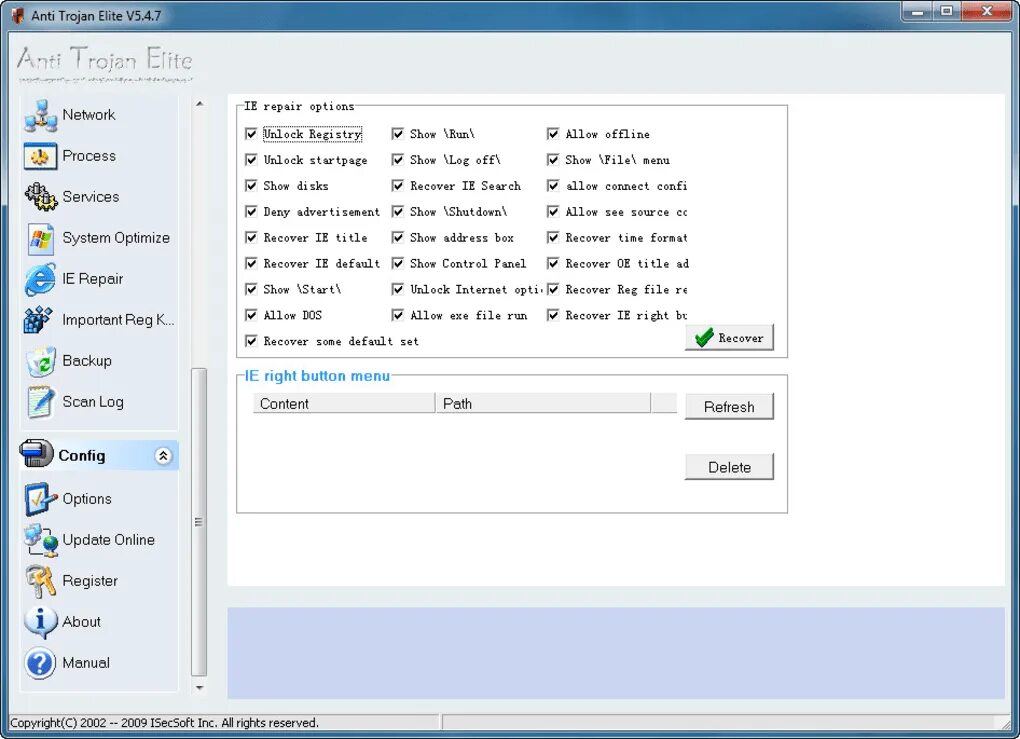
Task: Disable Recover IE title option
Action: point(251,238)
